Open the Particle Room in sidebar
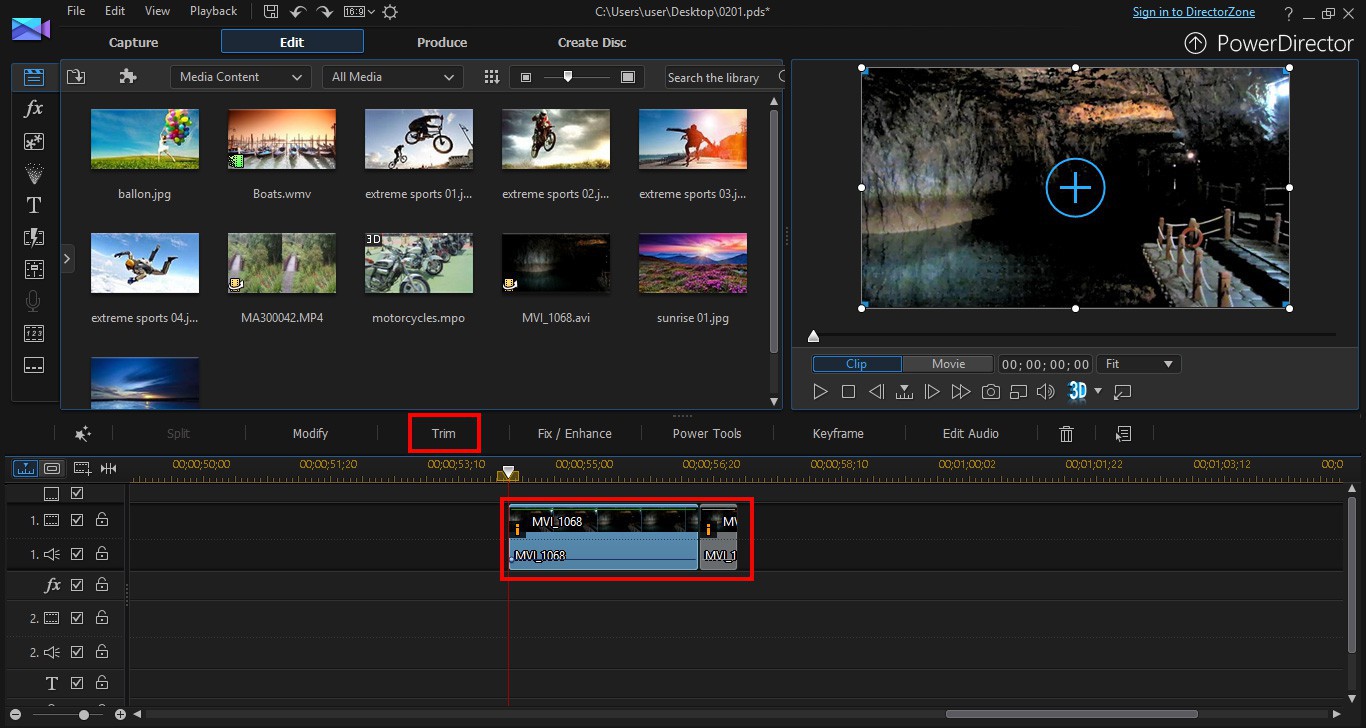Image resolution: width=1366 pixels, height=728 pixels. (x=34, y=173)
